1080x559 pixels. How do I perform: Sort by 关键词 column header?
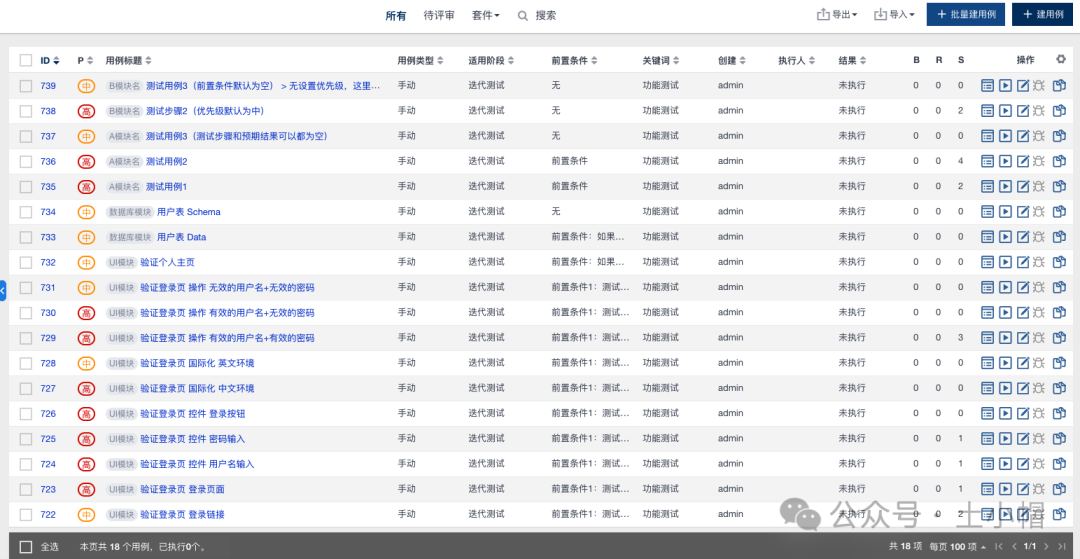(x=661, y=61)
